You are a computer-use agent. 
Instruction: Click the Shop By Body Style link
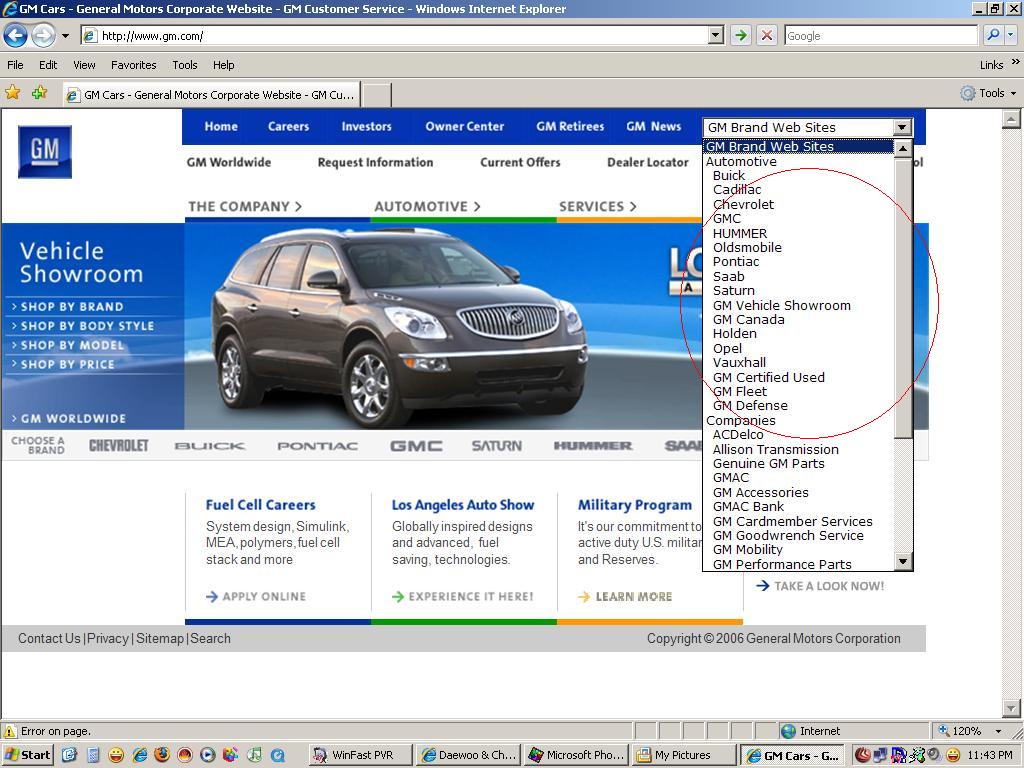(88, 325)
